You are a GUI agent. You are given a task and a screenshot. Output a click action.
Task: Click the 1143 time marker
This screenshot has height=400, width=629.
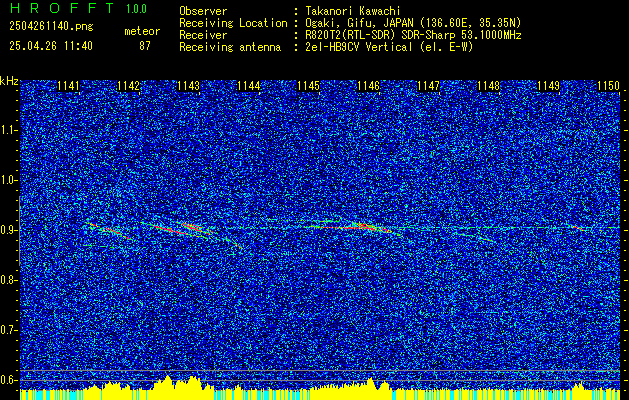click(x=188, y=86)
